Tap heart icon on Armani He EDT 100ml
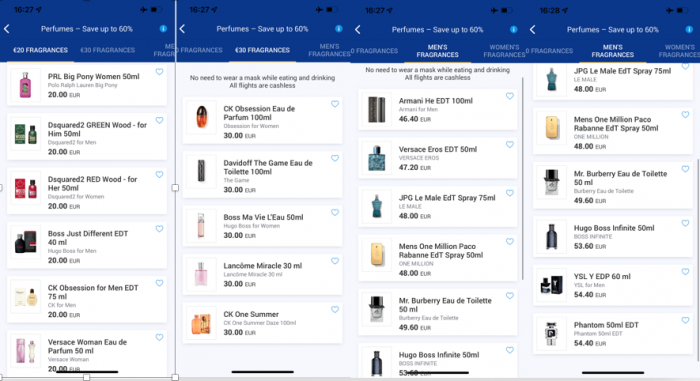 [510, 96]
